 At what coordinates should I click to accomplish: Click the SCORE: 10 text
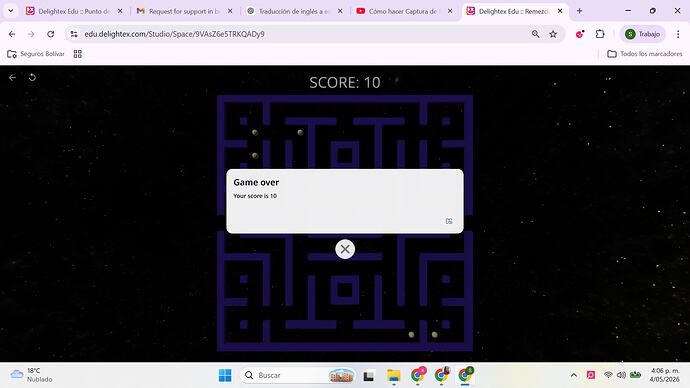coord(345,83)
